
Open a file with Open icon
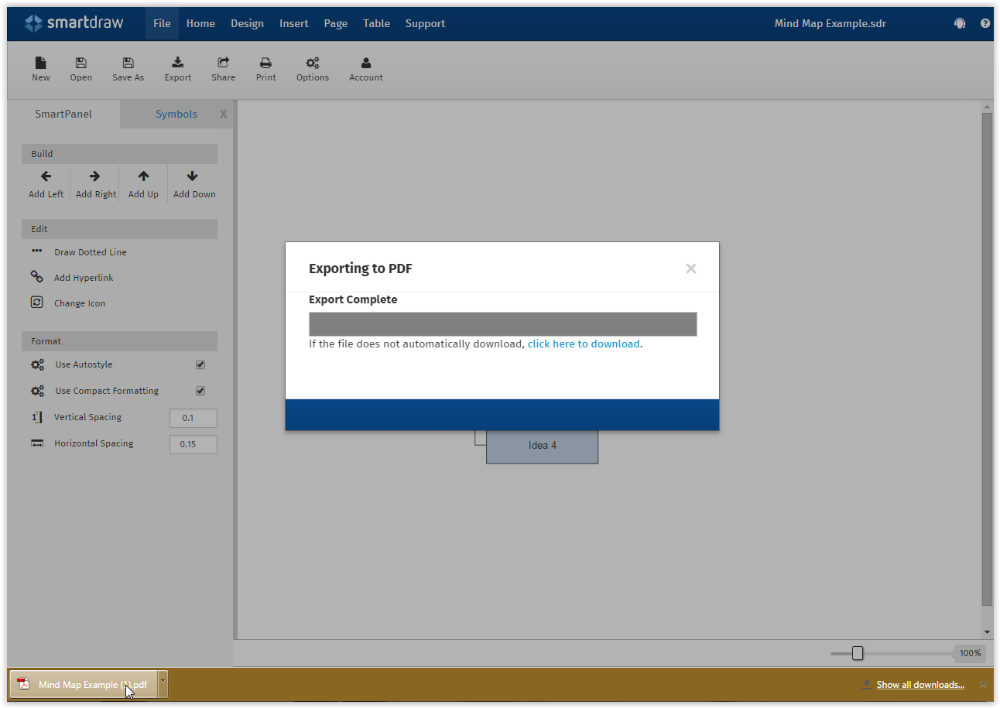[x=81, y=63]
